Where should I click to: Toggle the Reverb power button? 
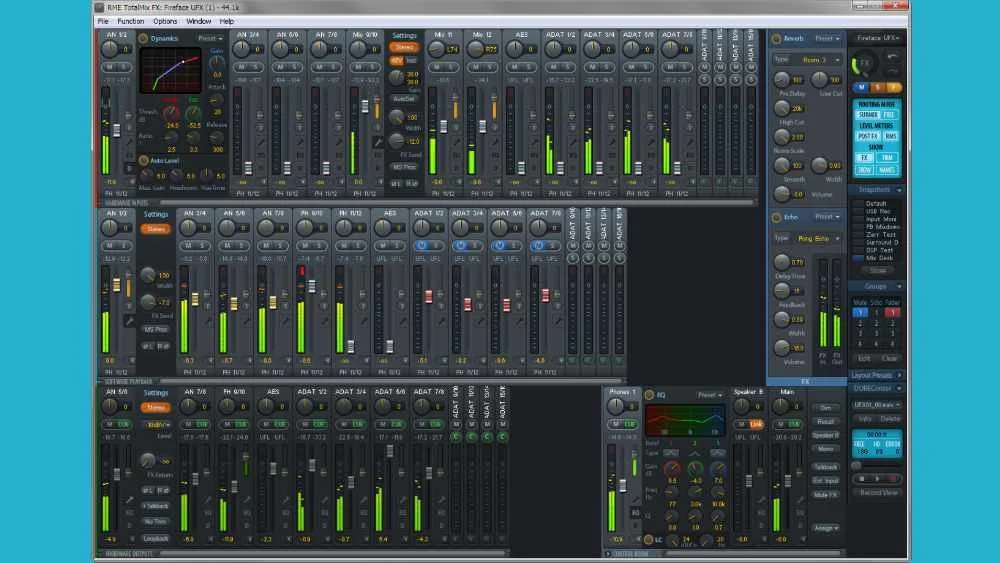(776, 39)
